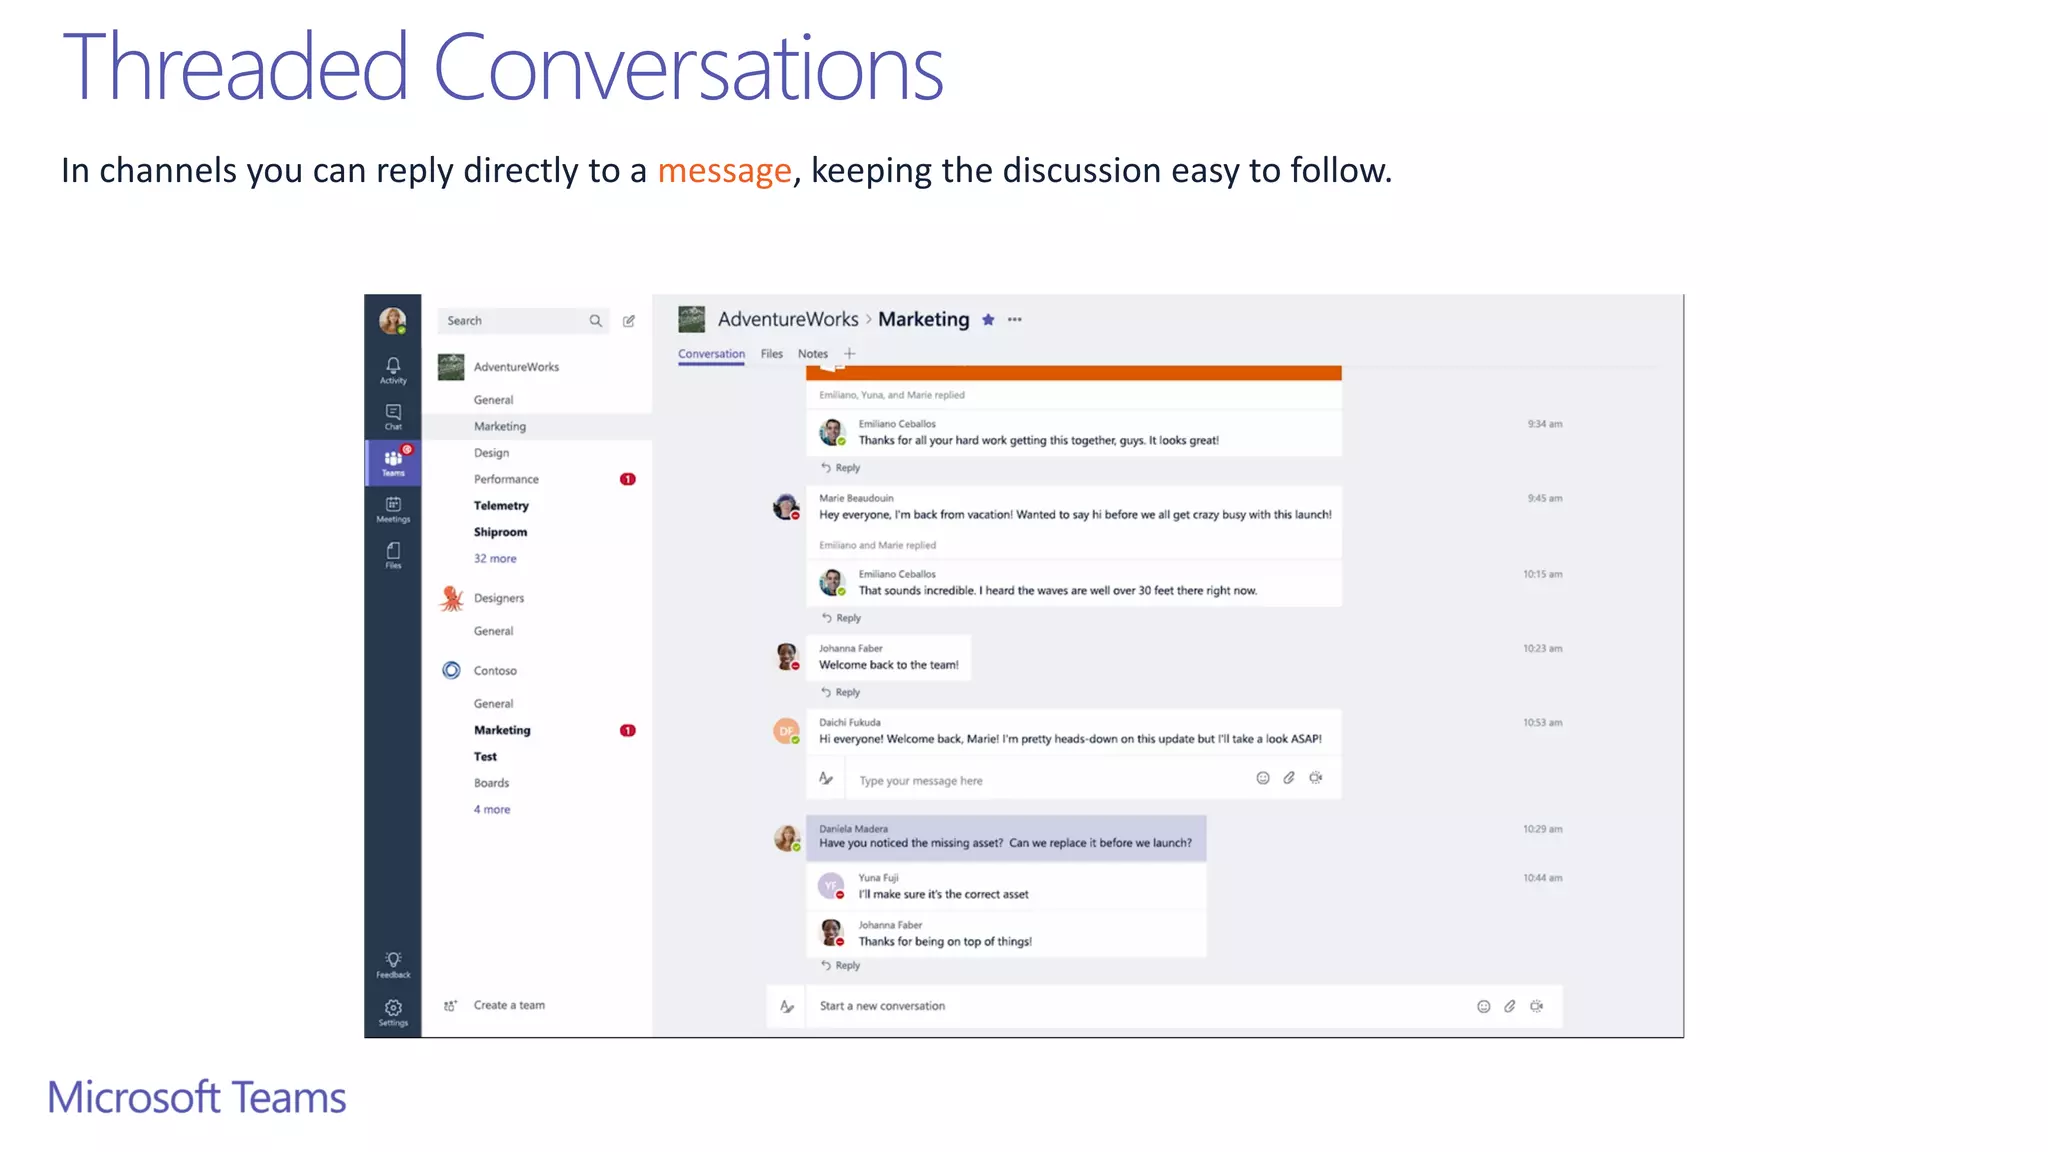
Task: Select the Teams icon in sidebar
Action: tap(393, 463)
